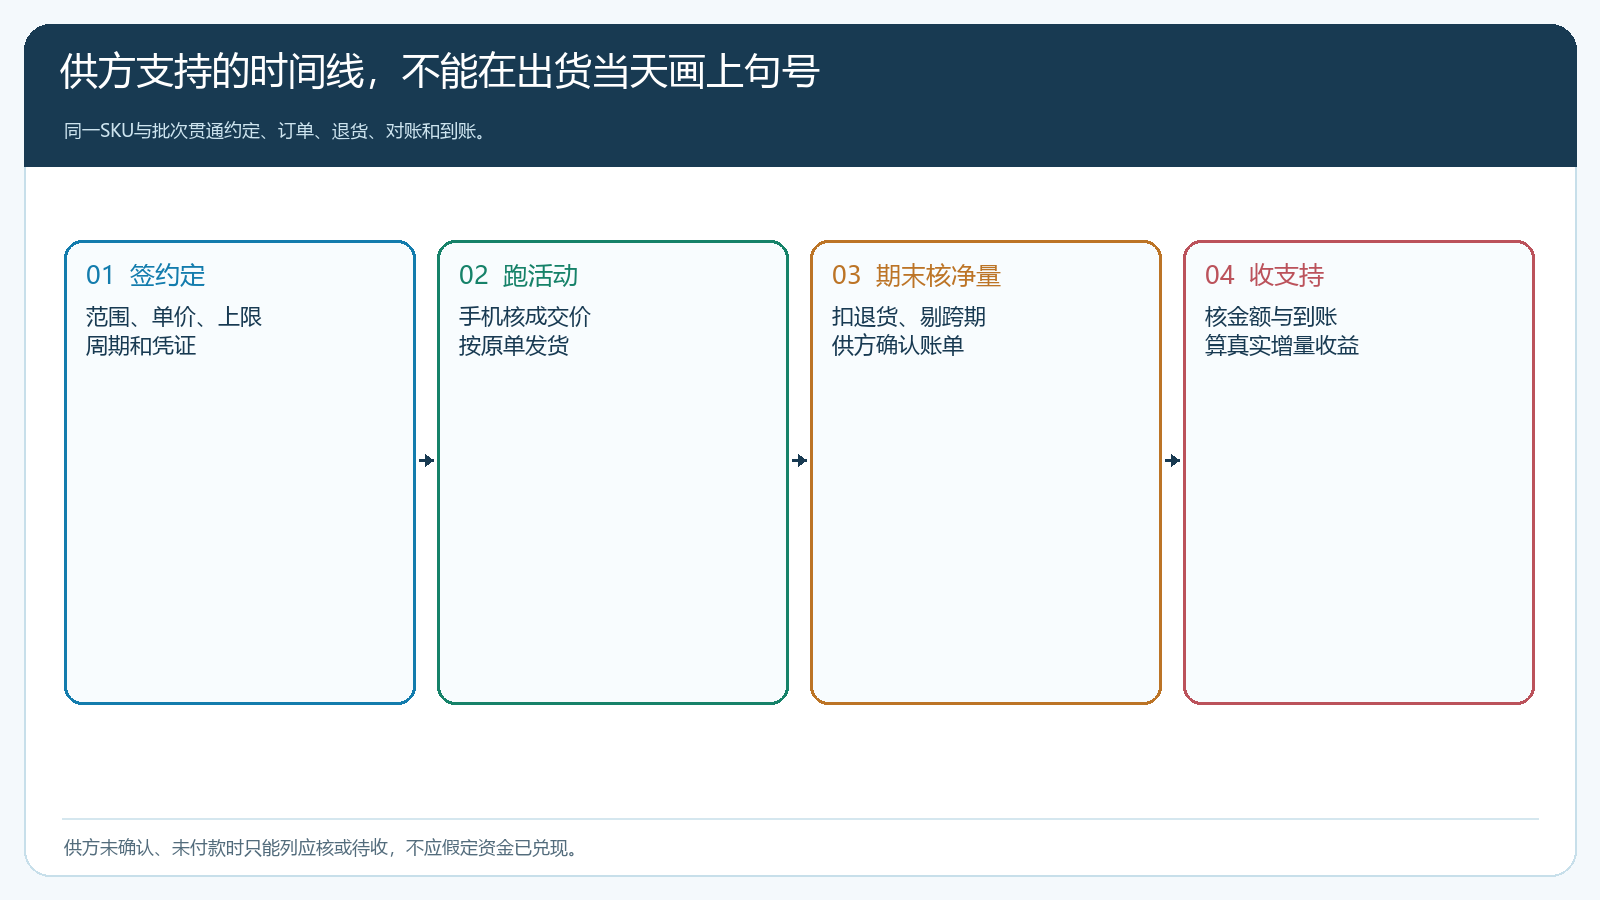The height and width of the screenshot is (900, 1600).
Task: Click the heading 04 收支持
Action: (1264, 275)
